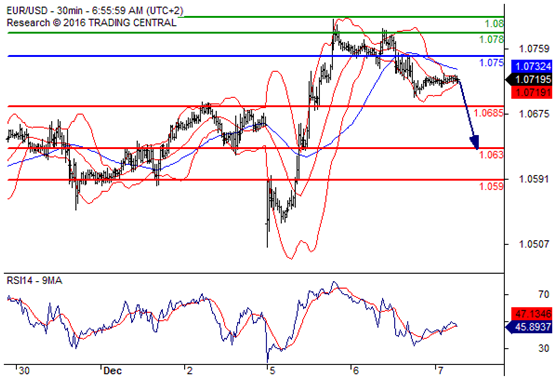Click the RSI14 - 9MA indicator title
557x379 pixels.
point(34,281)
